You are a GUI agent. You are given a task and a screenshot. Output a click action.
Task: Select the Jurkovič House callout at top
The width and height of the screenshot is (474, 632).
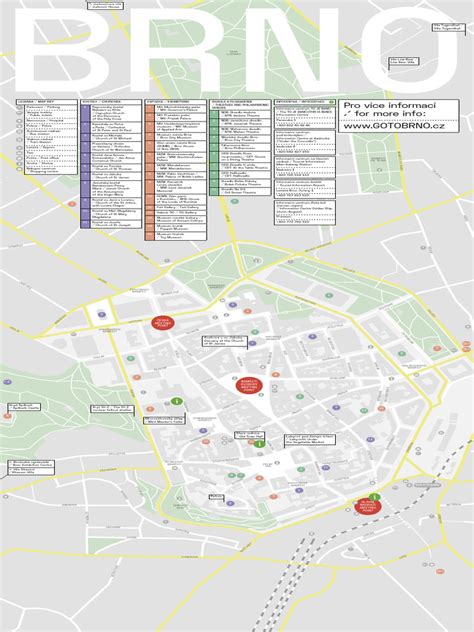(105, 5)
